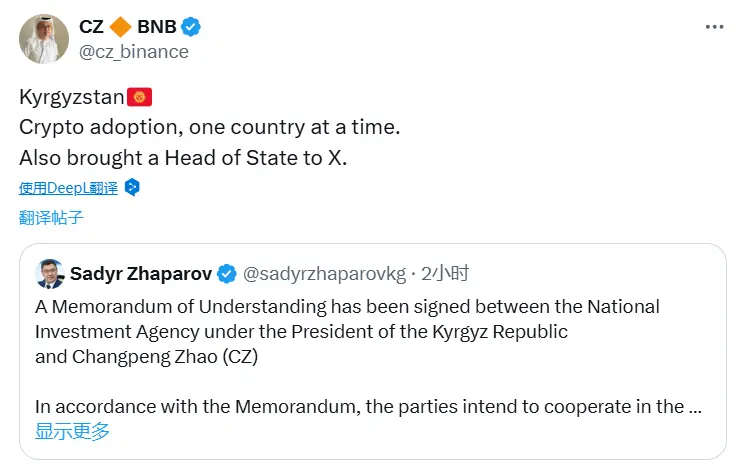Click the "2小时" post timestamp

[x=445, y=273]
